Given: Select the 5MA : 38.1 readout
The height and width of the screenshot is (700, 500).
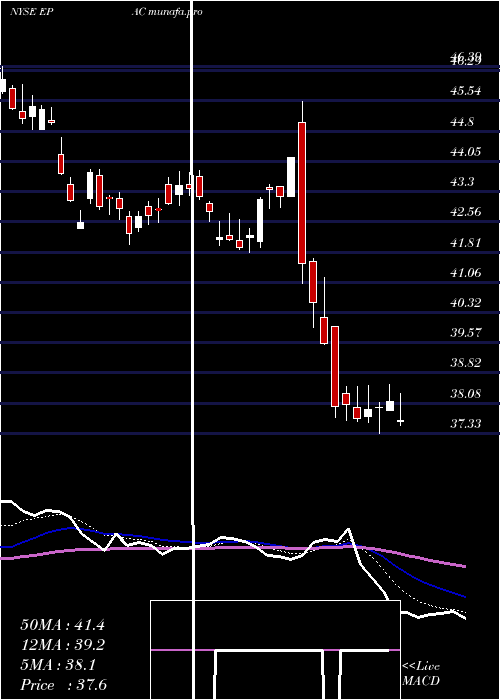Looking at the screenshot, I should pyautogui.click(x=58, y=665).
